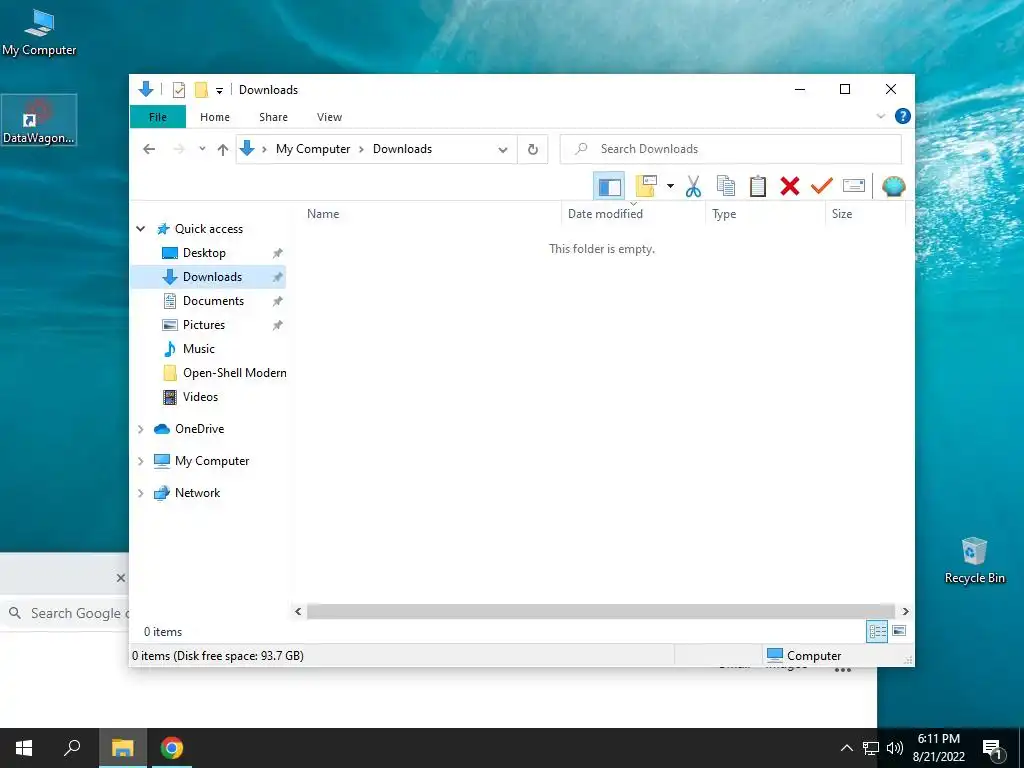This screenshot has height=768, width=1024.
Task: Click the Cut scissors icon
Action: [x=694, y=187]
